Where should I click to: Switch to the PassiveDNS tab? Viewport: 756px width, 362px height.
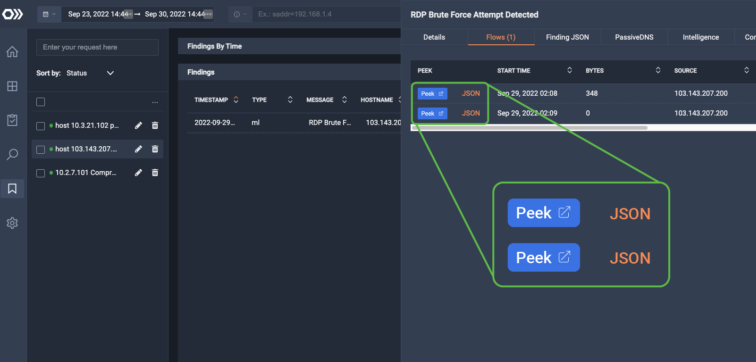[634, 37]
